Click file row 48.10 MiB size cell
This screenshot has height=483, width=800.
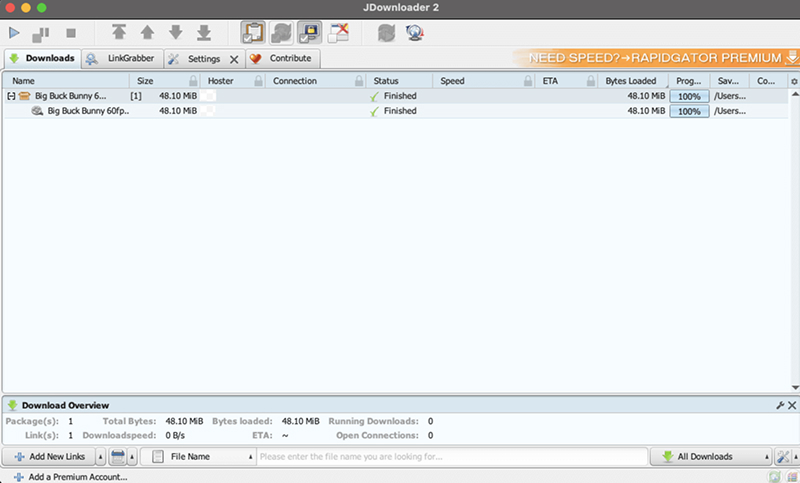point(178,111)
